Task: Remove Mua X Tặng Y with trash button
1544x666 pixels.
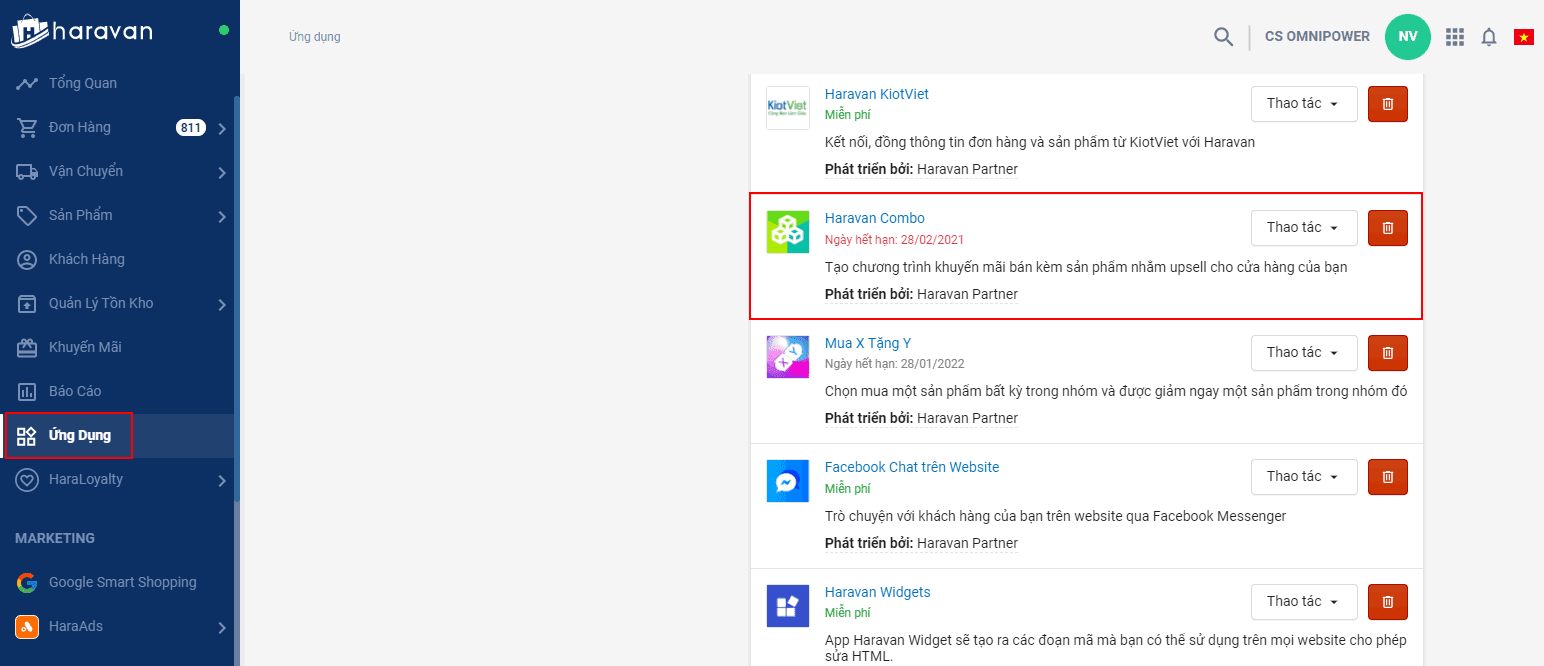Action: tap(1387, 353)
